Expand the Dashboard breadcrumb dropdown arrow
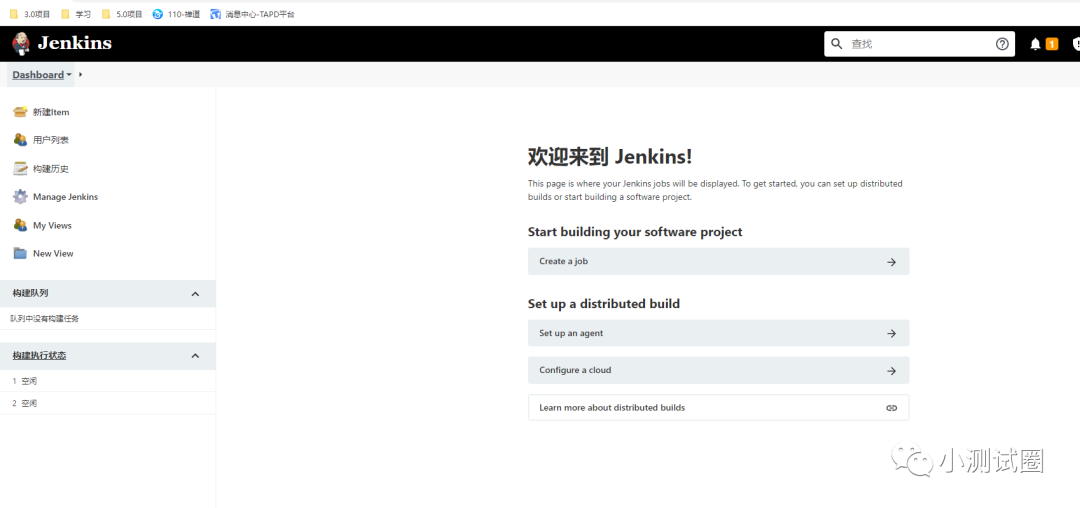 69,75
